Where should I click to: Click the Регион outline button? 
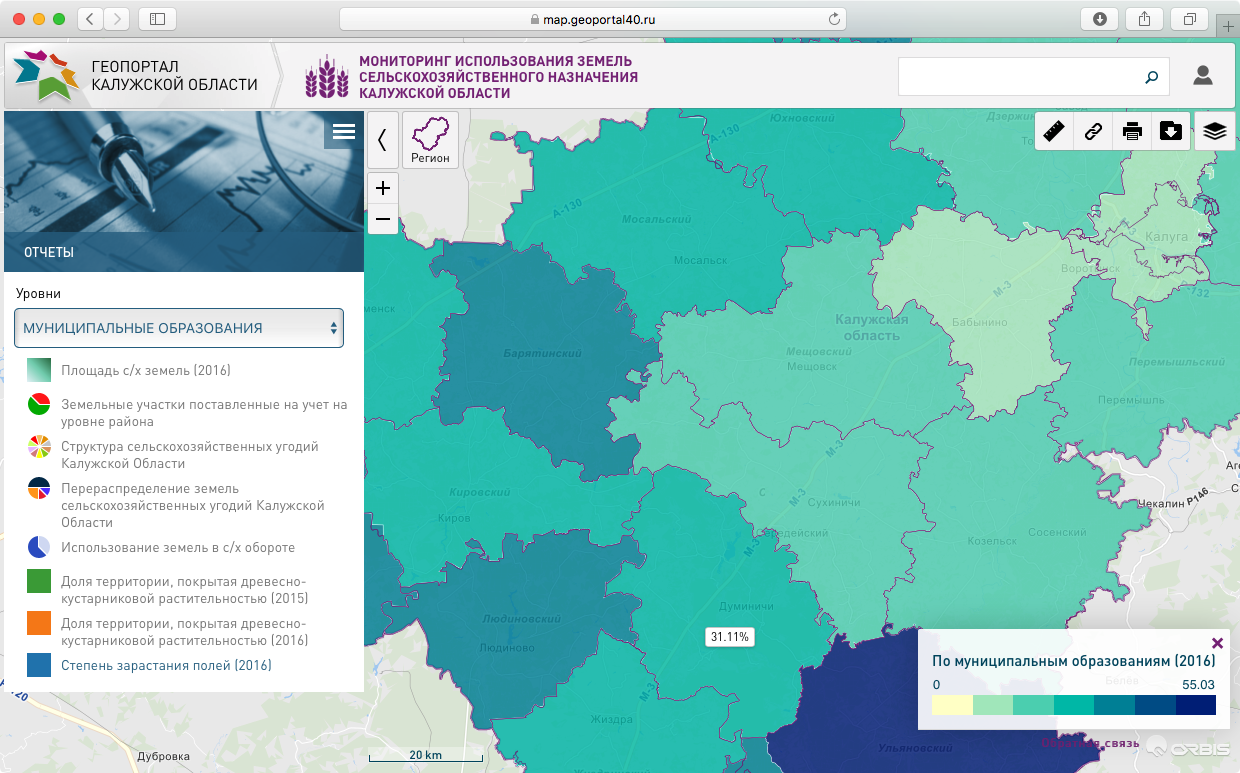(431, 140)
